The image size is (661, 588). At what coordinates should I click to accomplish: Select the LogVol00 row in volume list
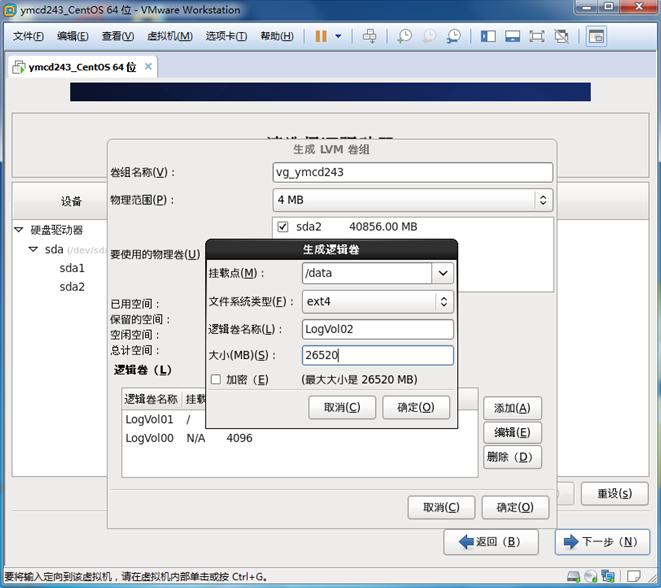tap(299, 438)
